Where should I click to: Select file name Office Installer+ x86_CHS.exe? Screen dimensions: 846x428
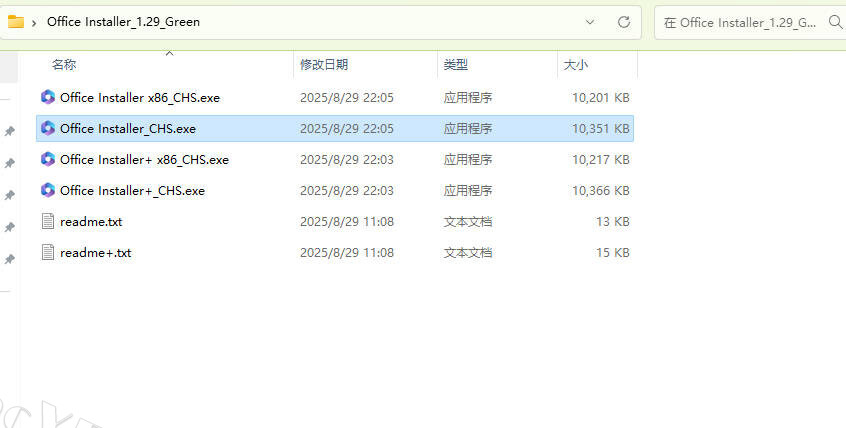(x=144, y=160)
